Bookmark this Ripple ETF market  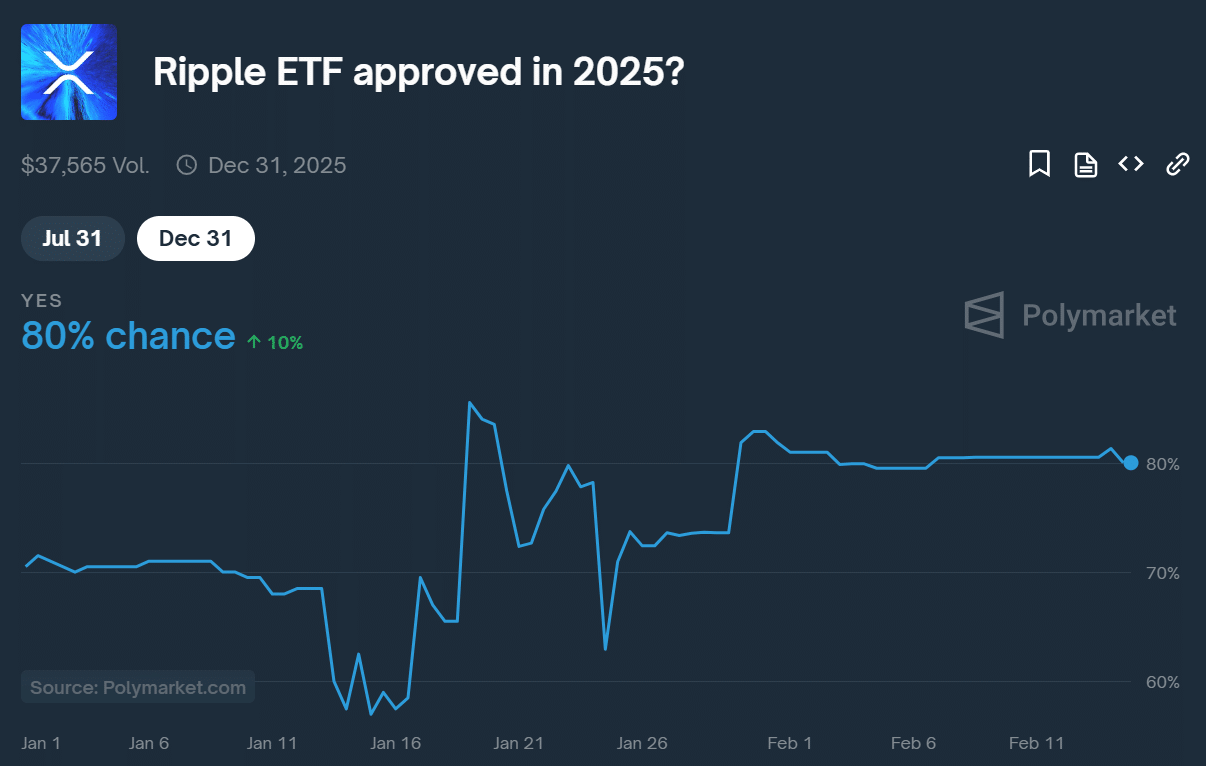(x=1039, y=164)
